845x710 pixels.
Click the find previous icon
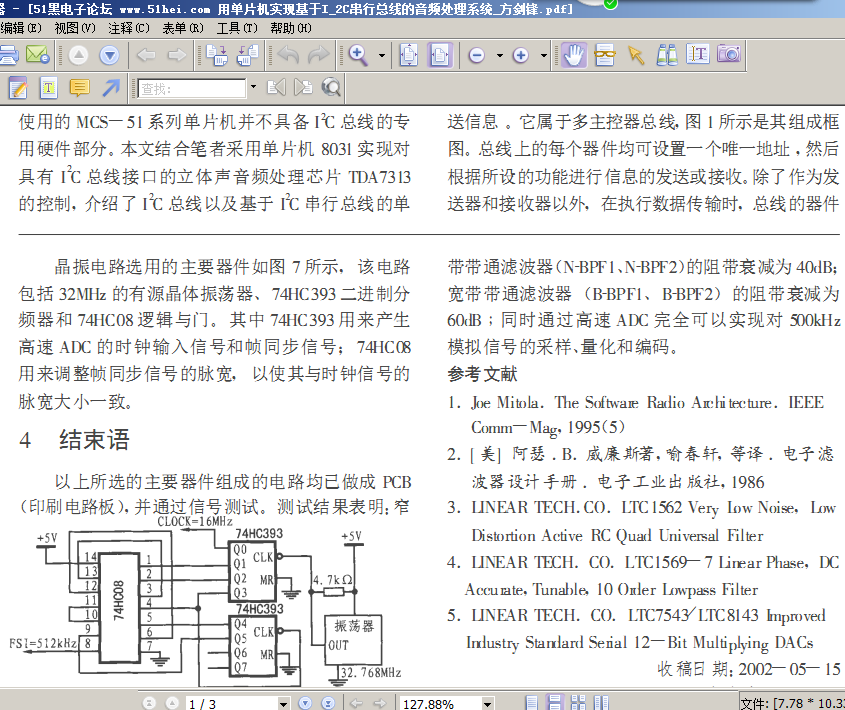click(276, 87)
